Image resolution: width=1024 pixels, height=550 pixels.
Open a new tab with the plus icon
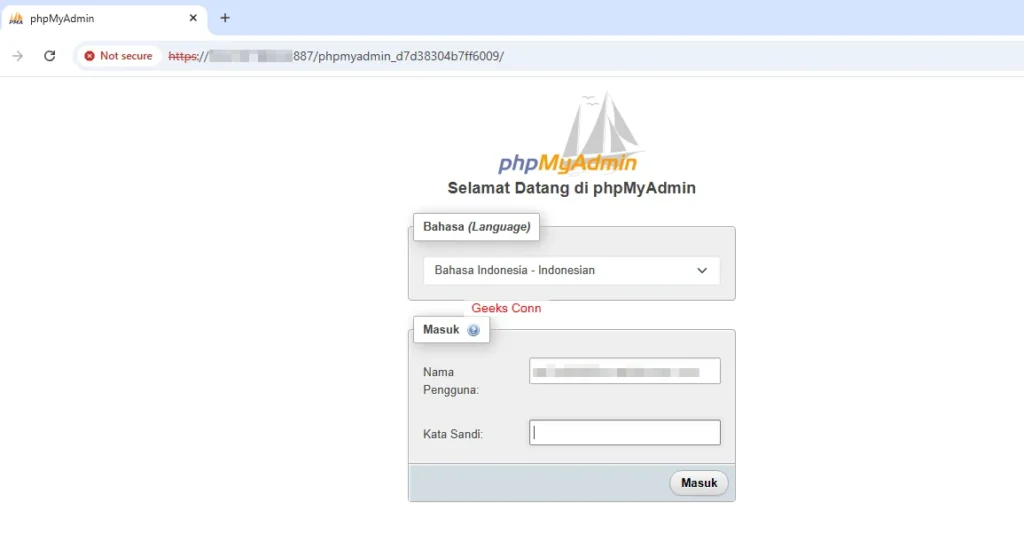[x=225, y=18]
